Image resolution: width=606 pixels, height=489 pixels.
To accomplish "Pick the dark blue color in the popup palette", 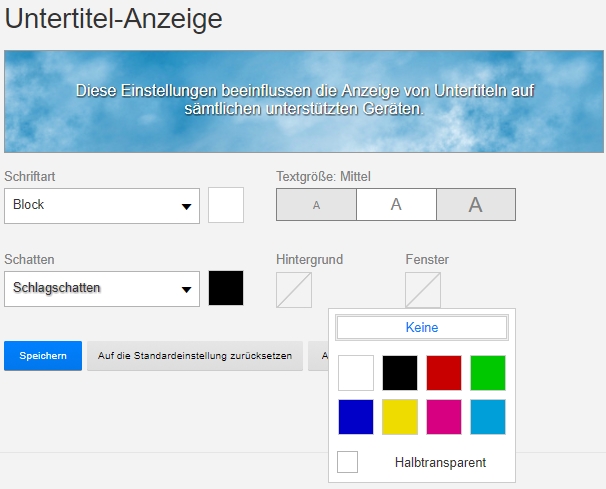I will [x=356, y=417].
